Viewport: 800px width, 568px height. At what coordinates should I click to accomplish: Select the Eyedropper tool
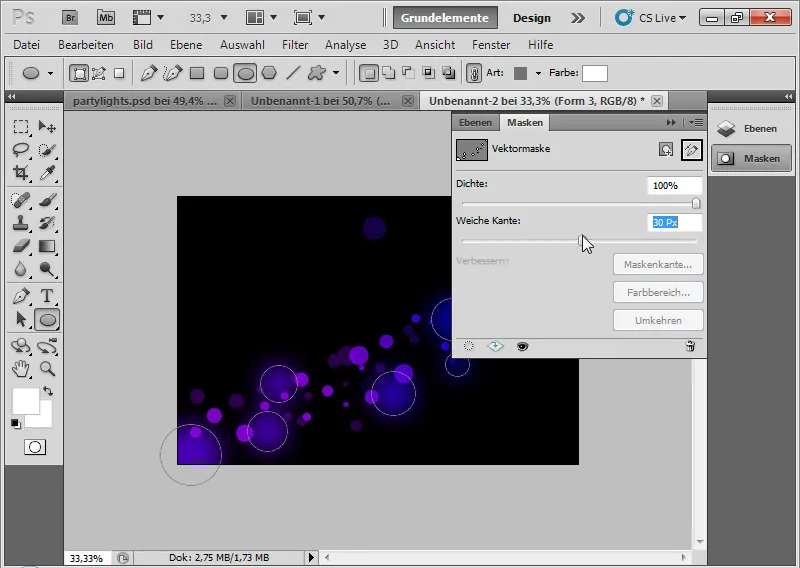point(47,172)
